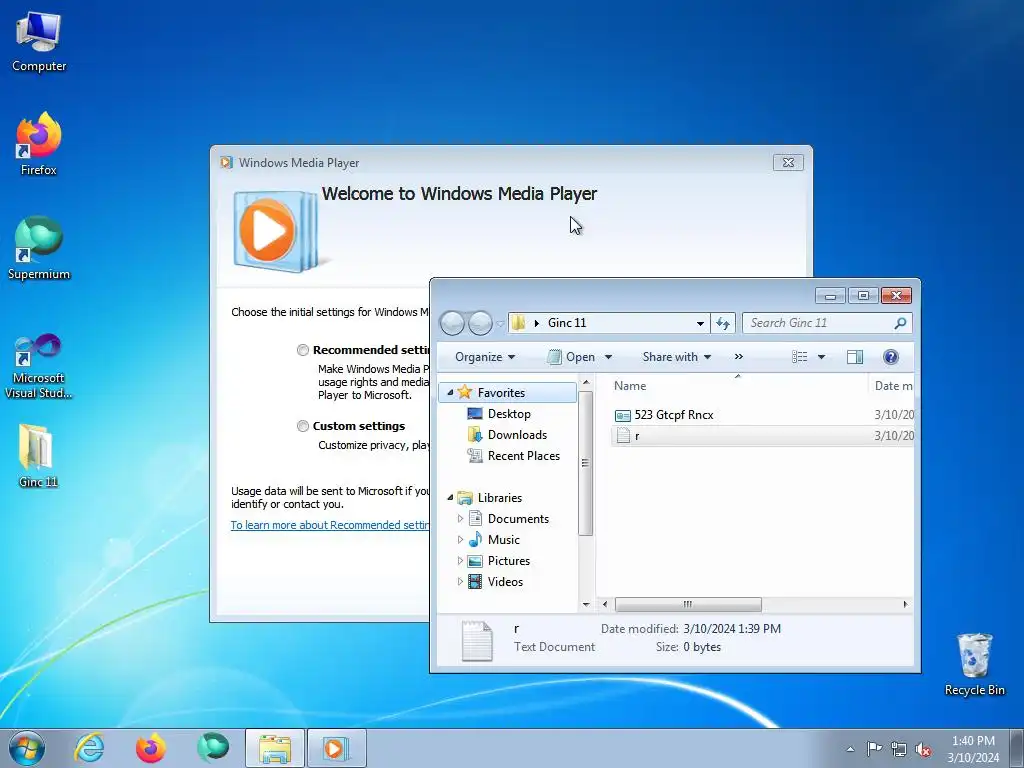Image resolution: width=1024 pixels, height=768 pixels.
Task: Choose the Recommended settings radio button
Action: point(302,350)
